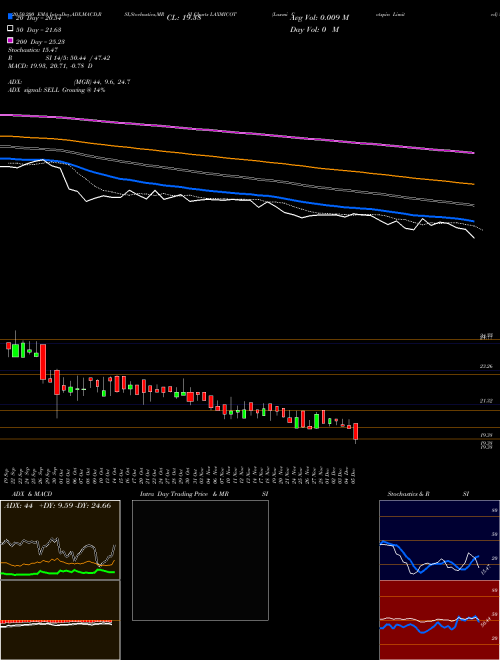Click the 23.26 price level label
Viewport: 500px width, 660px height.
pos(486,367)
